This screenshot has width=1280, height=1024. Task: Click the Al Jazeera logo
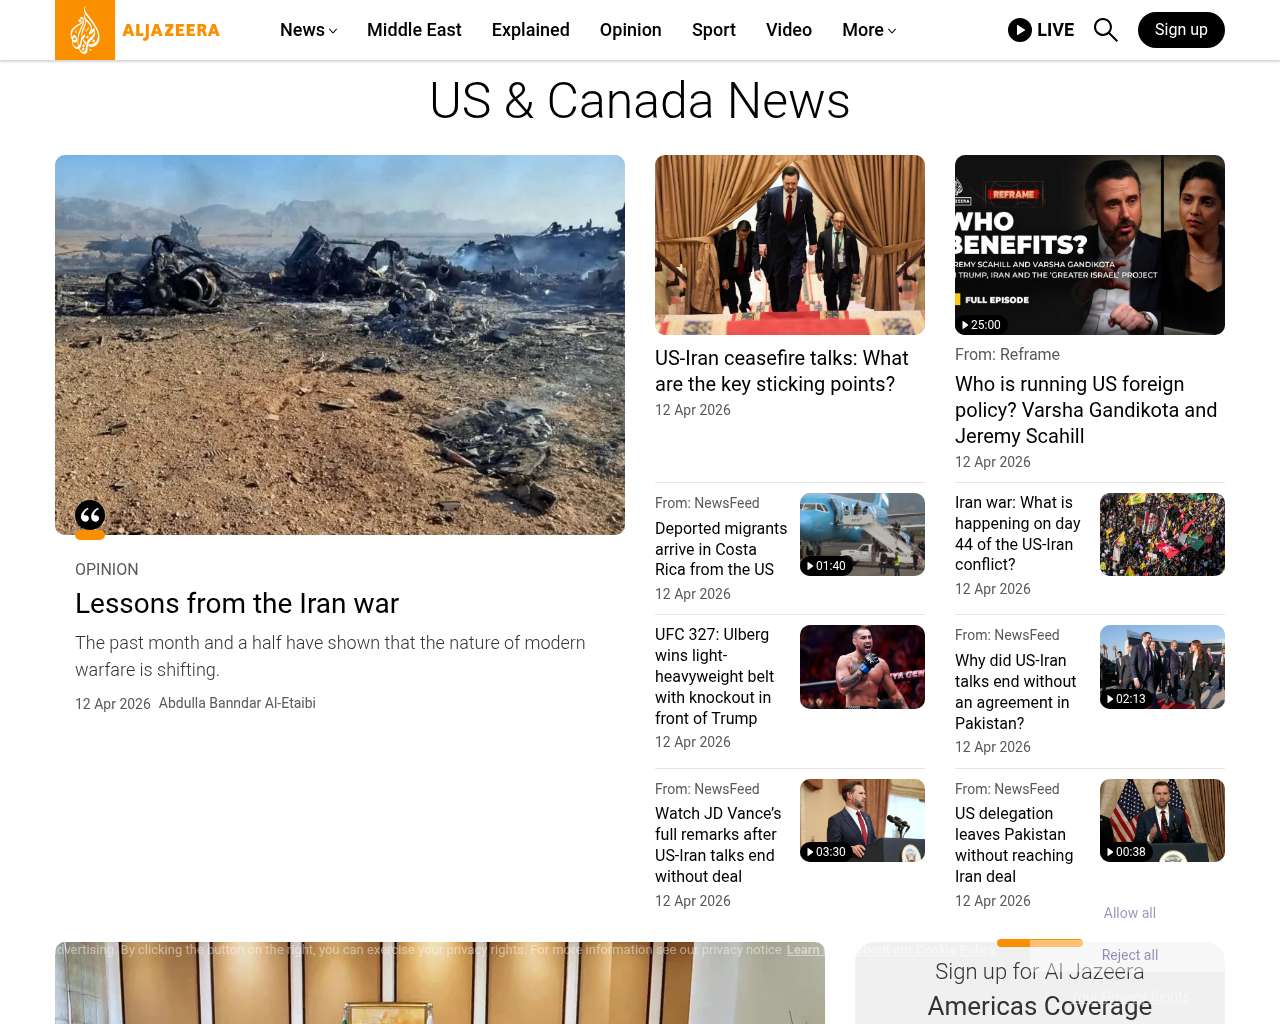[138, 30]
